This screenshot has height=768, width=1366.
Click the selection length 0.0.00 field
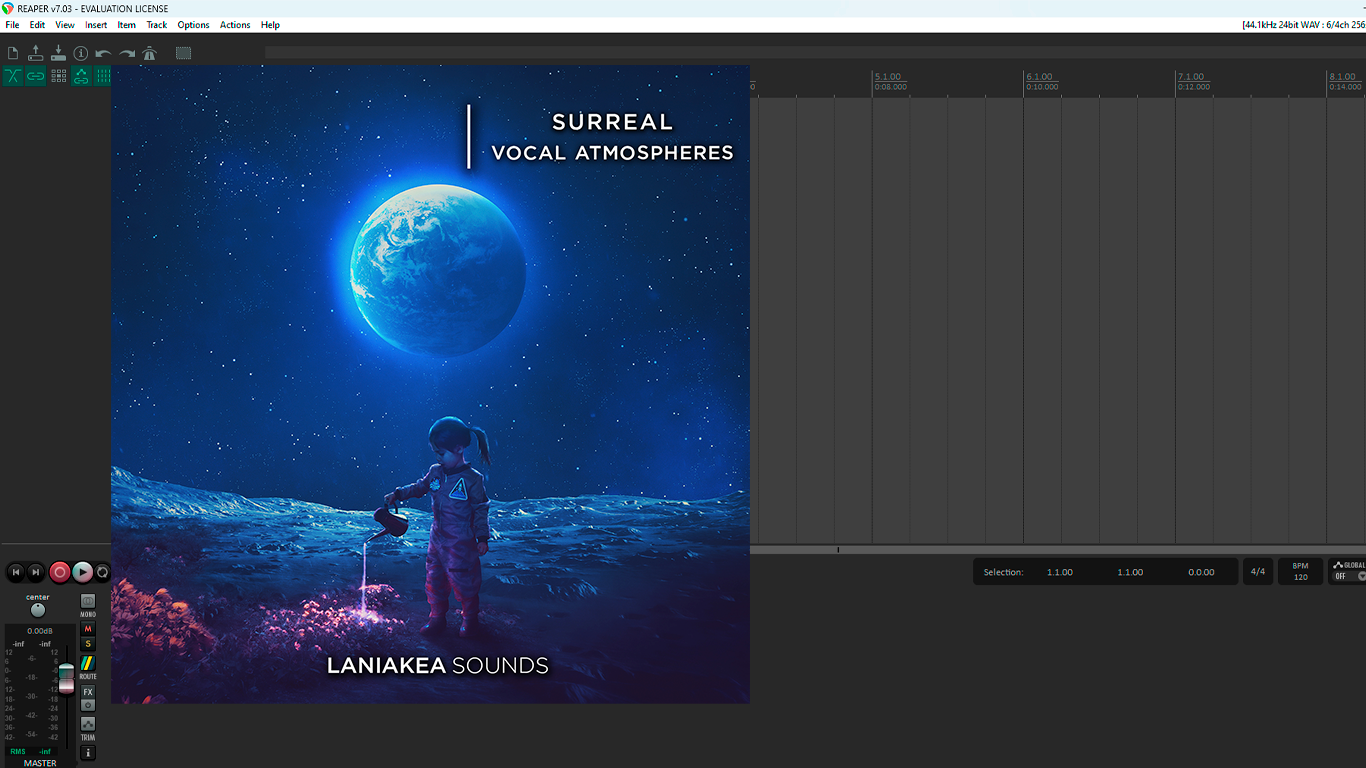[1201, 572]
